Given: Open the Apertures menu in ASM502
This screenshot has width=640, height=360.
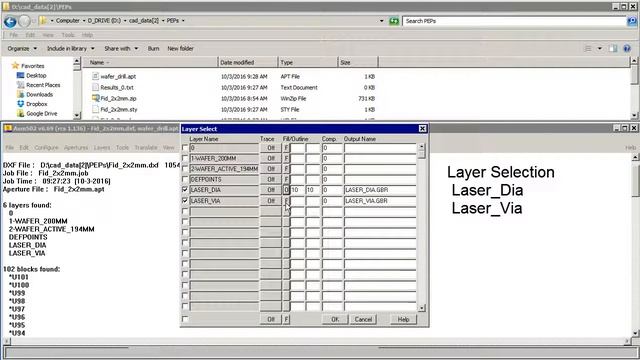Looking at the screenshot, I should (76, 147).
